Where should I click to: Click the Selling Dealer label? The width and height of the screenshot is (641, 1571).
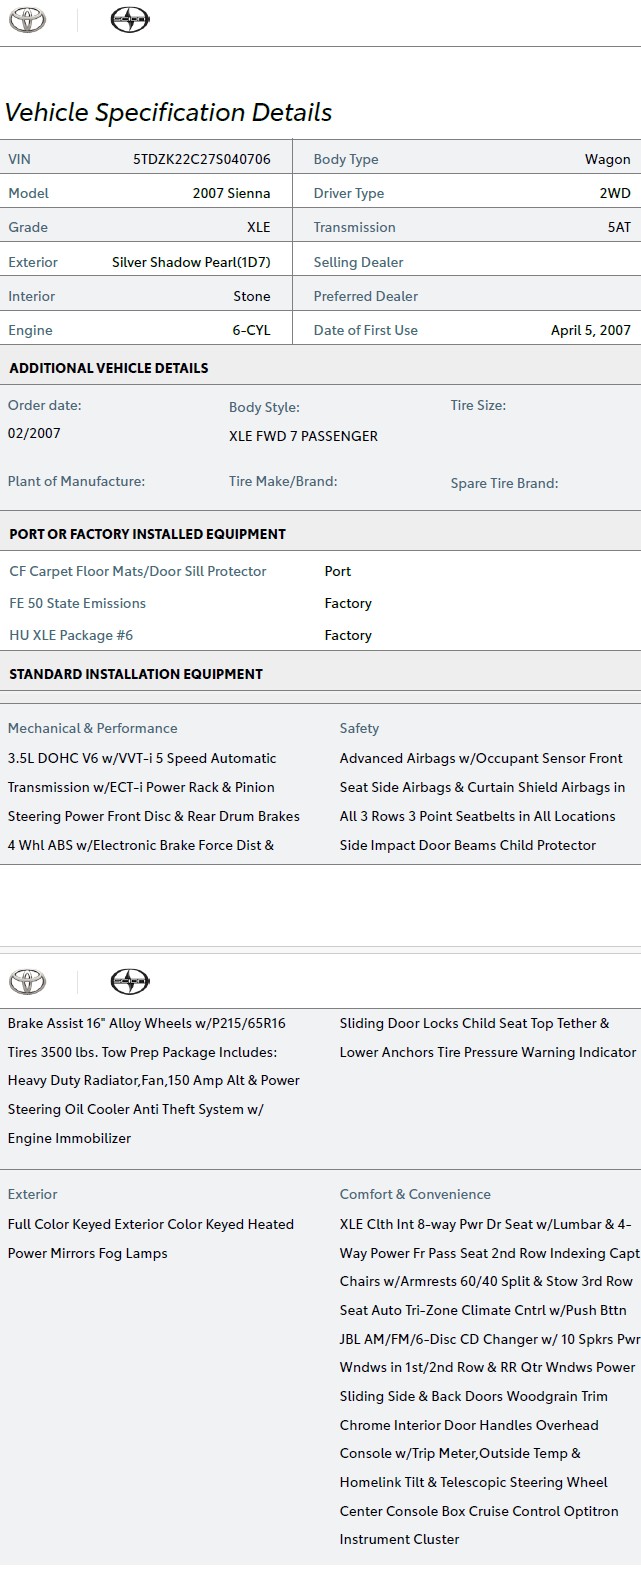pyautogui.click(x=359, y=262)
